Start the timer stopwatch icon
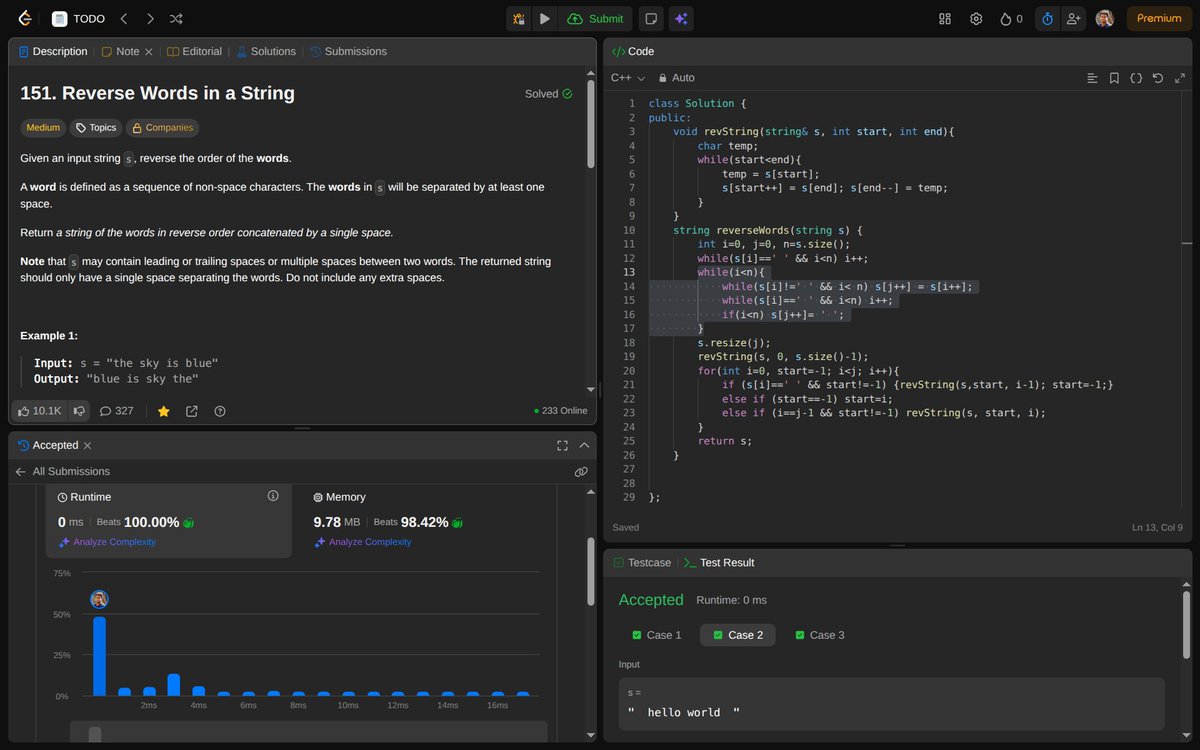Image resolution: width=1200 pixels, height=750 pixels. (x=1047, y=18)
